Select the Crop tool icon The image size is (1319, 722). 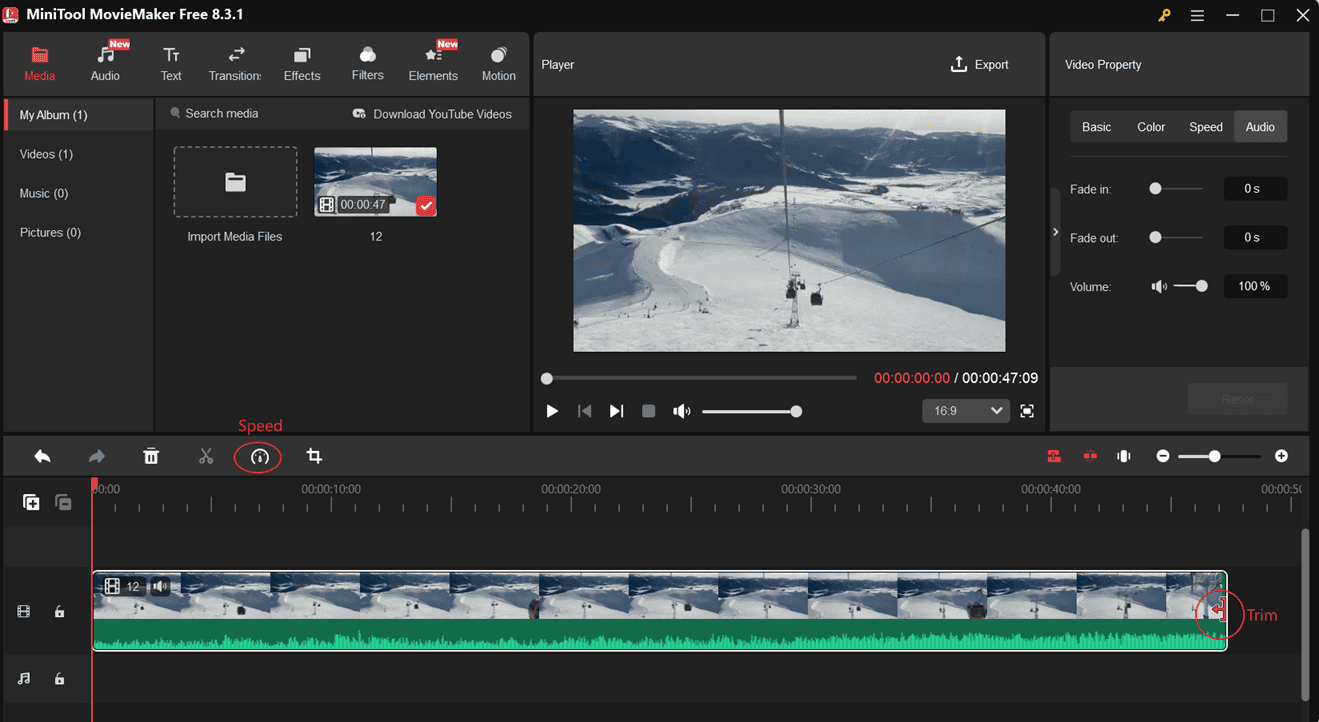[314, 456]
